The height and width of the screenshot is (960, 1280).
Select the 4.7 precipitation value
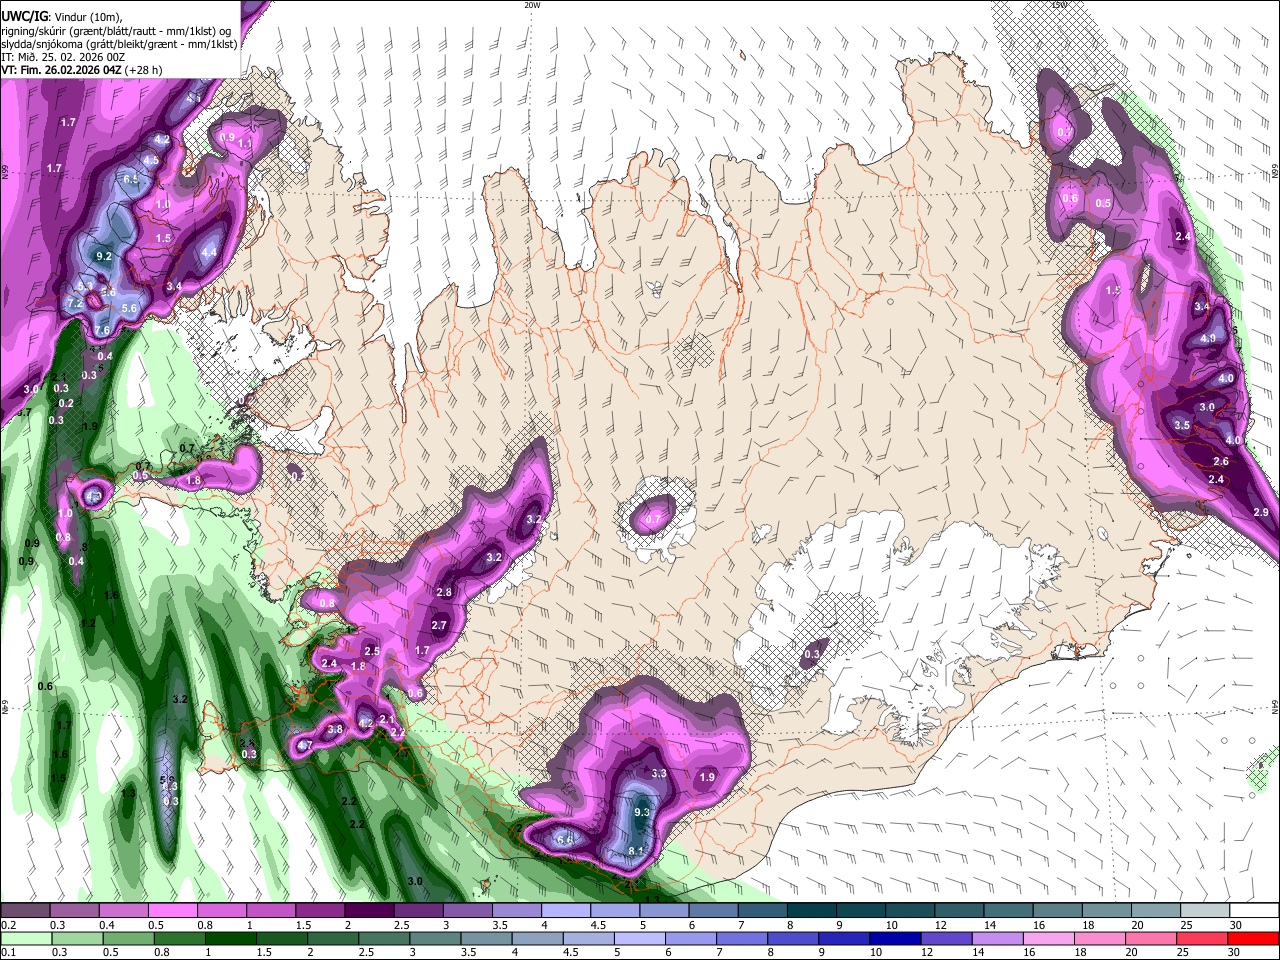[305, 745]
